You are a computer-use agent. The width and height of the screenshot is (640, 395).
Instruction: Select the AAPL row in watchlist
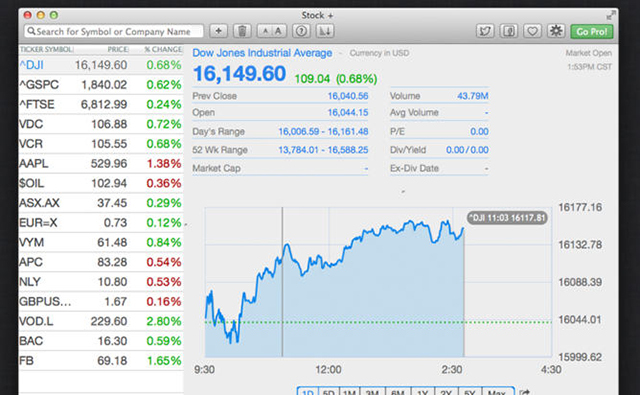101,164
